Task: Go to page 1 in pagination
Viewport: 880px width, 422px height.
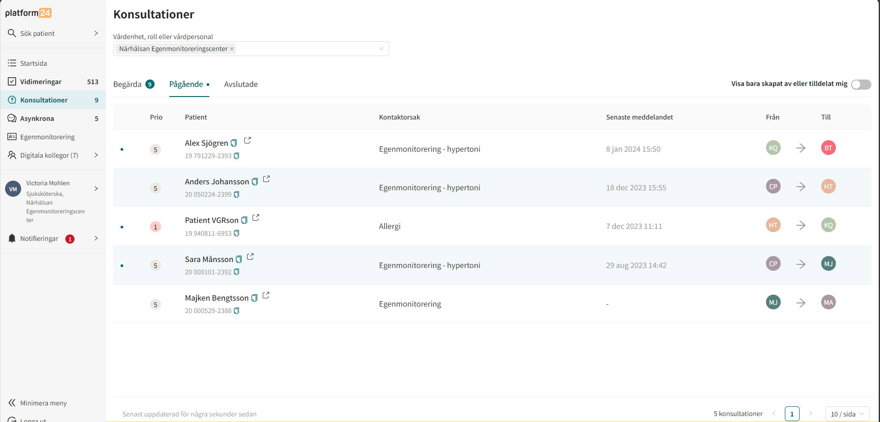Action: click(x=791, y=413)
